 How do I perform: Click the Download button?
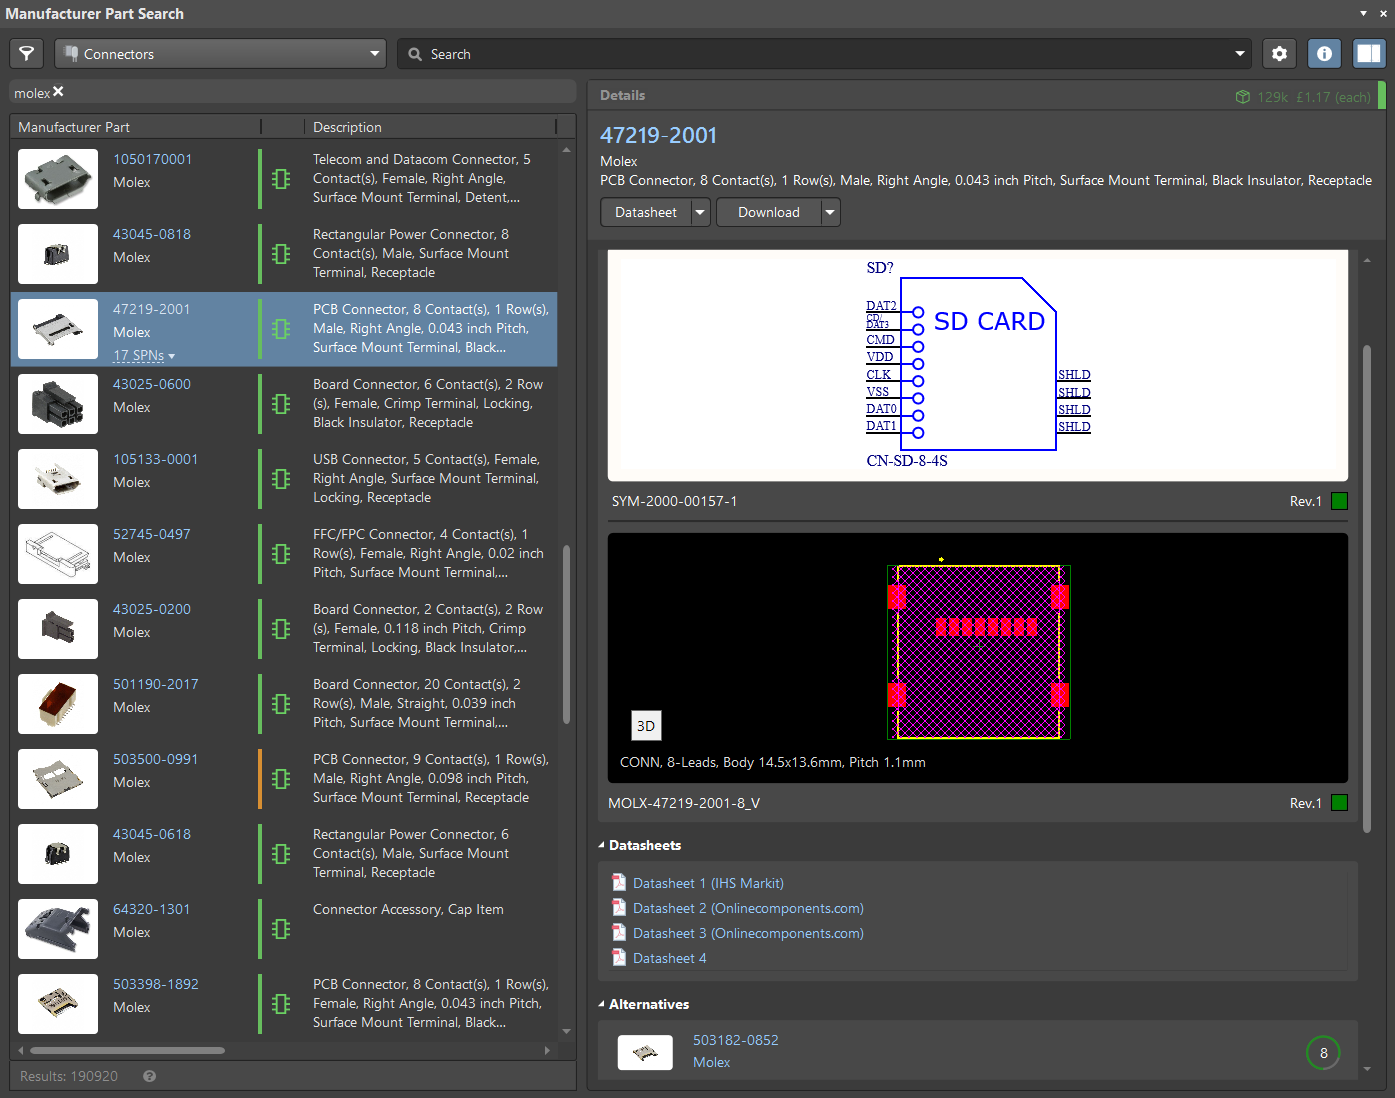tap(769, 212)
